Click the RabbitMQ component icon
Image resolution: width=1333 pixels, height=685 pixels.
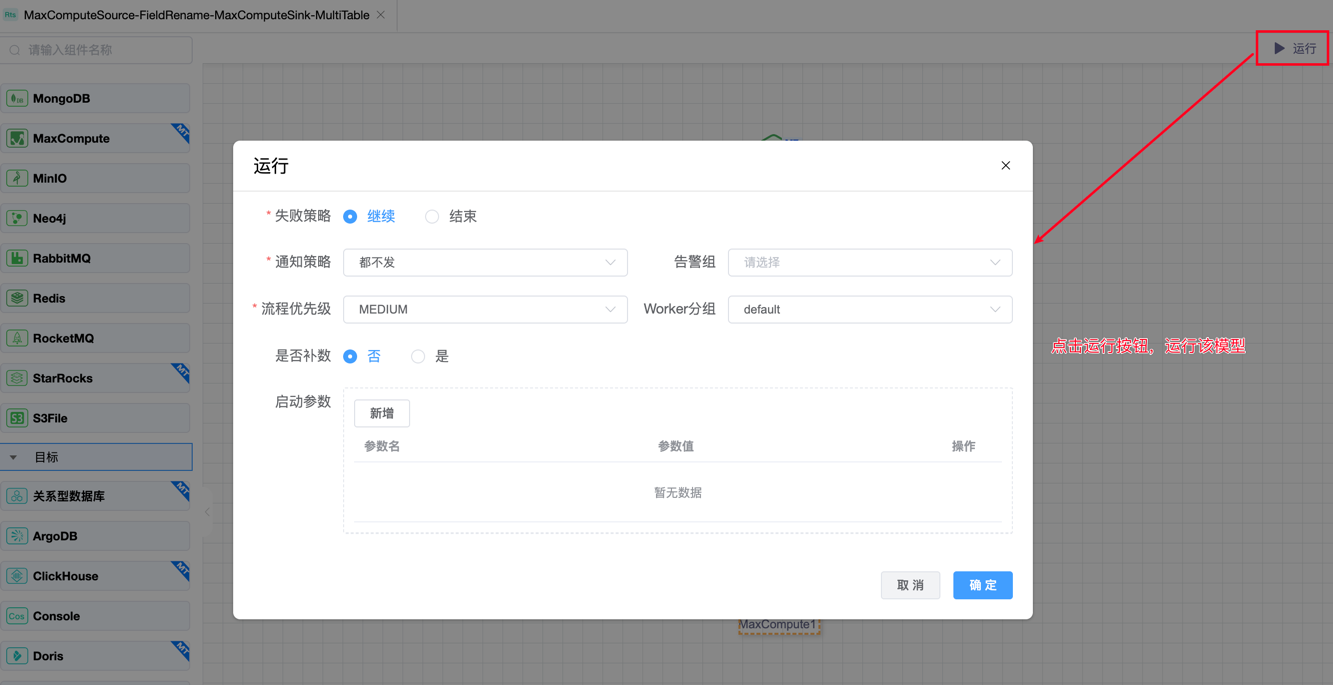pos(17,258)
